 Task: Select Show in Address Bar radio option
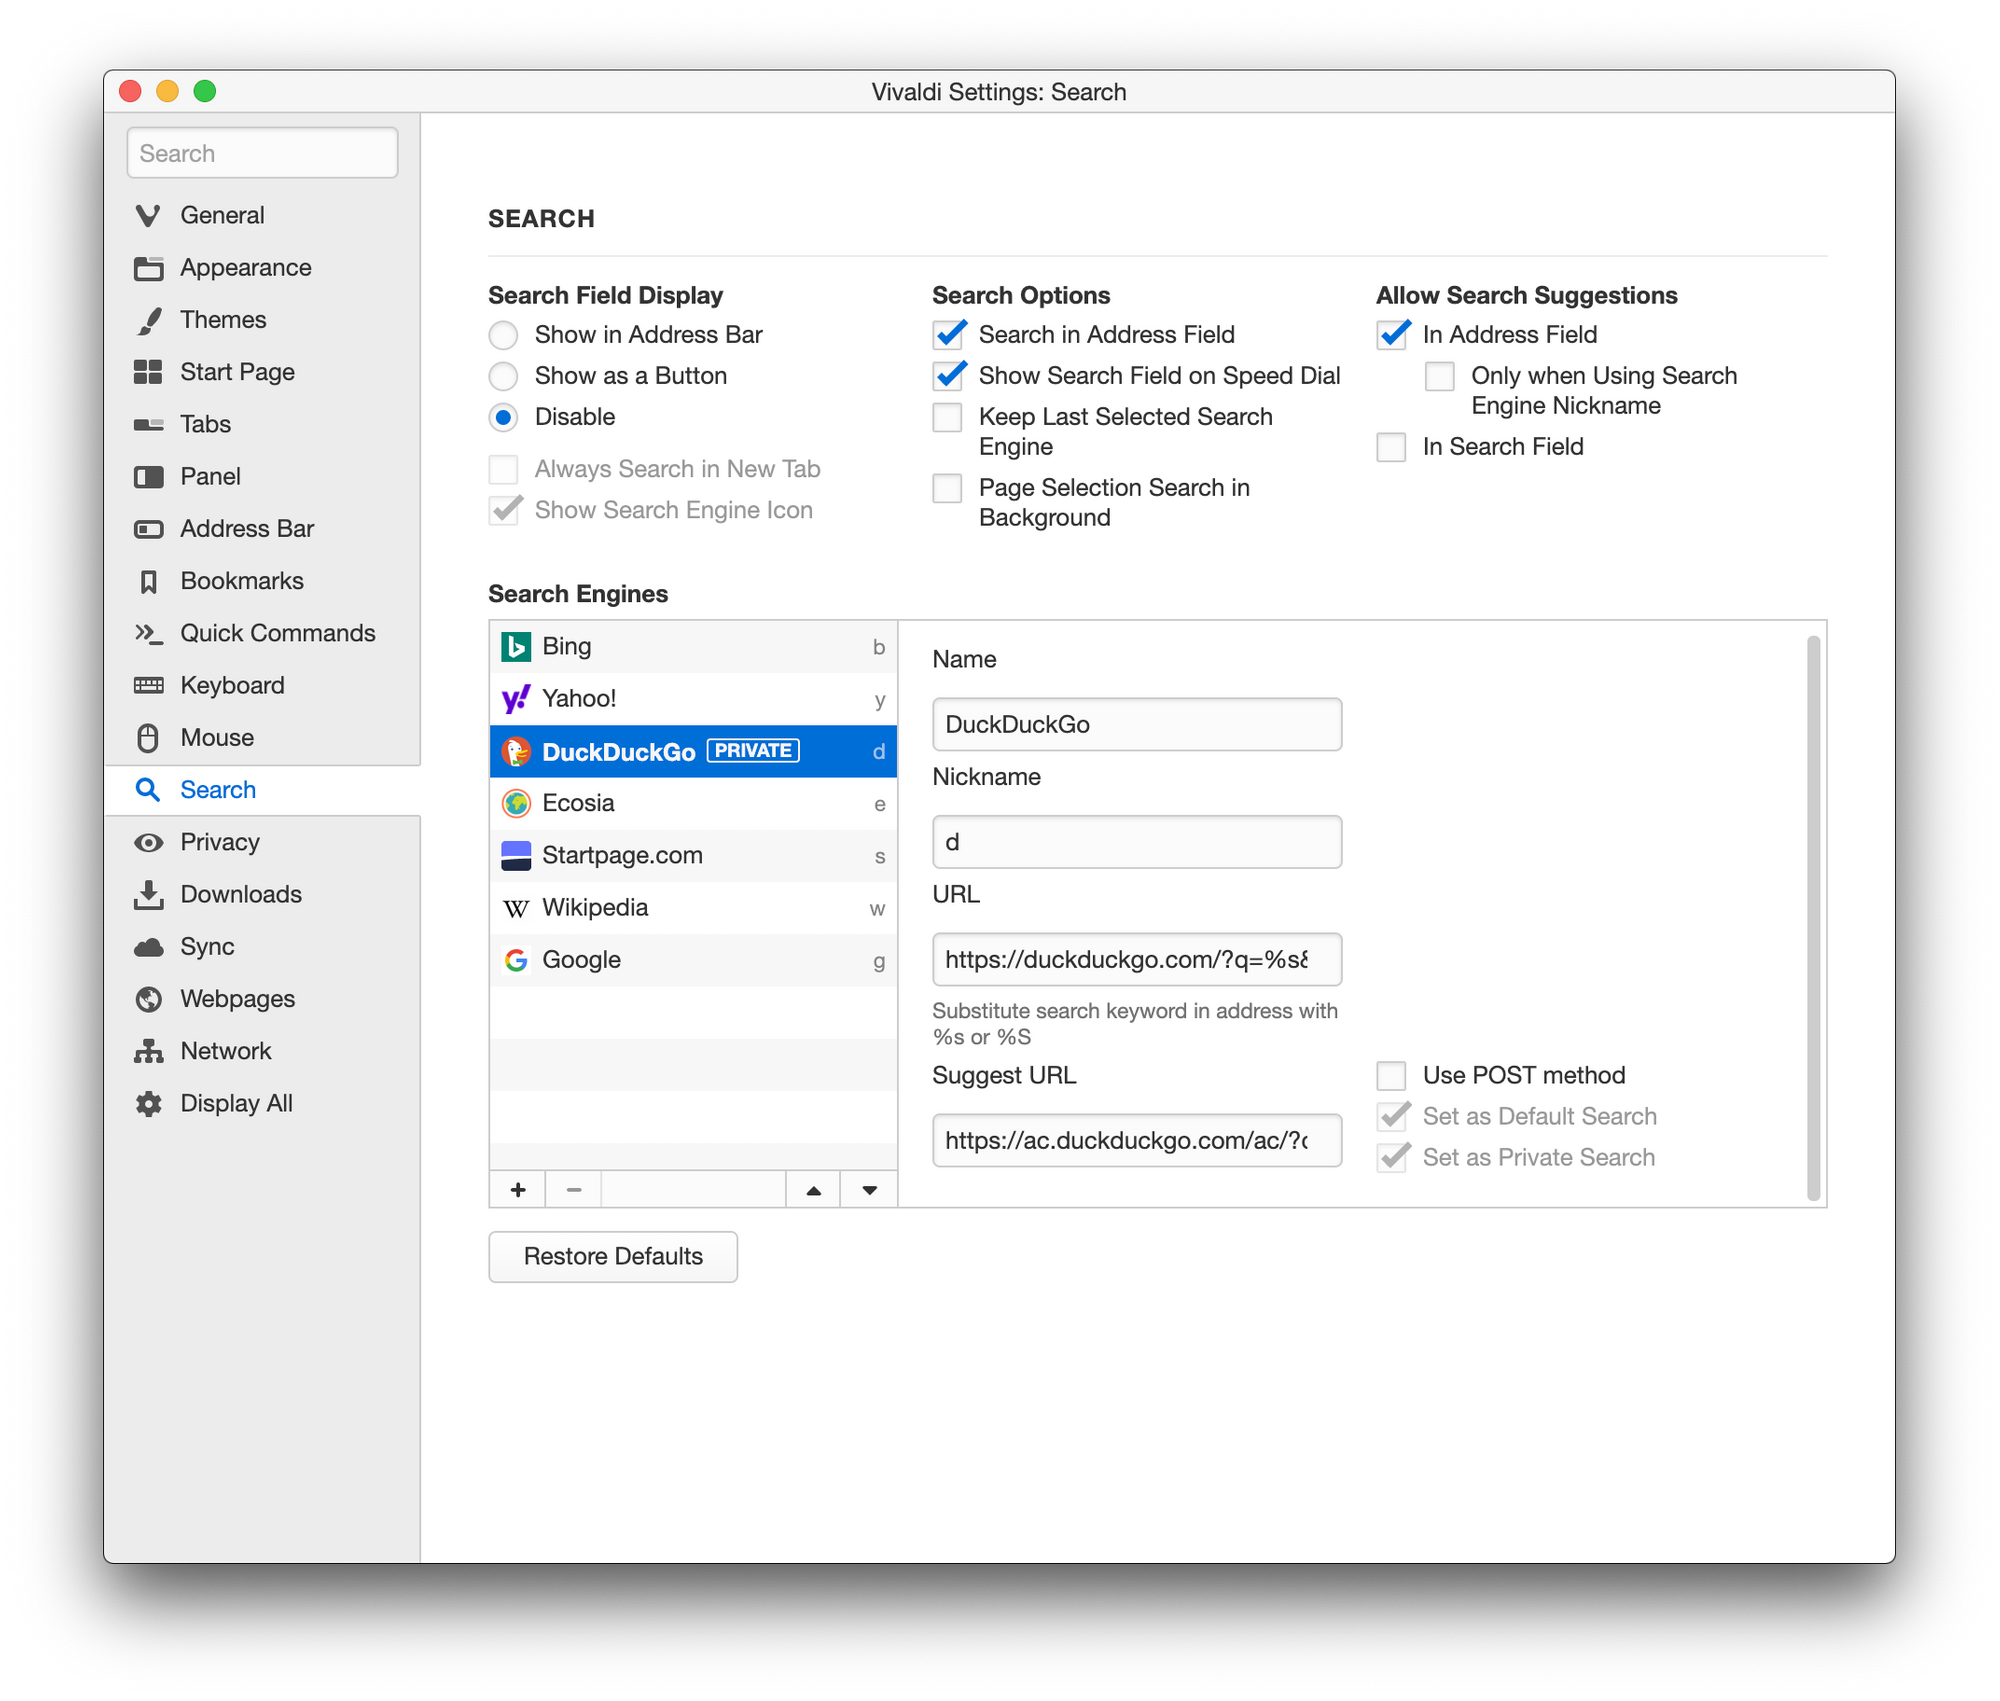point(504,335)
